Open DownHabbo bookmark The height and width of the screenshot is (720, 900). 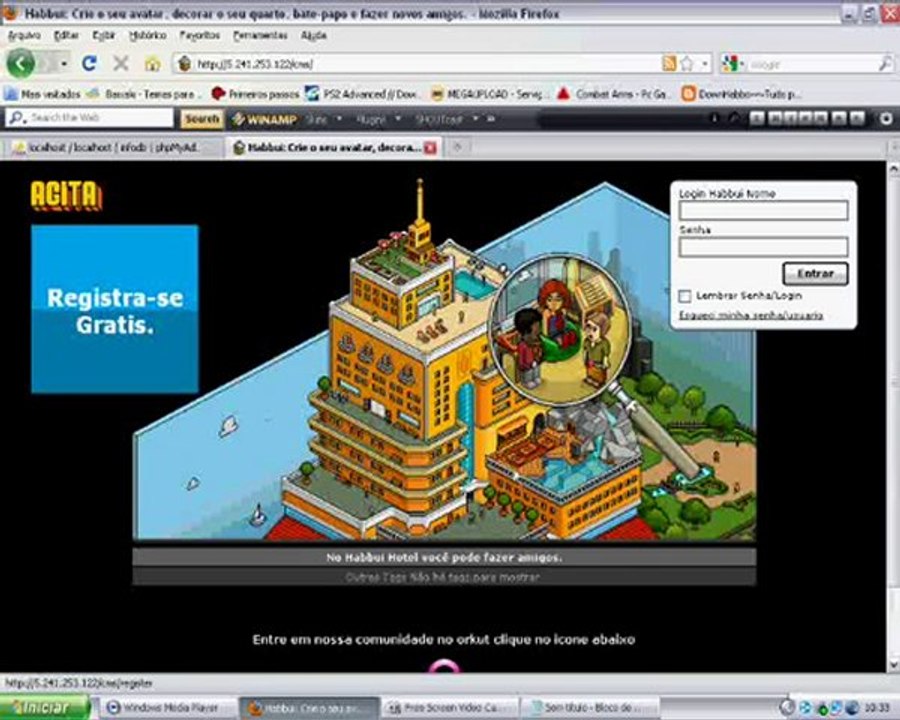point(742,94)
